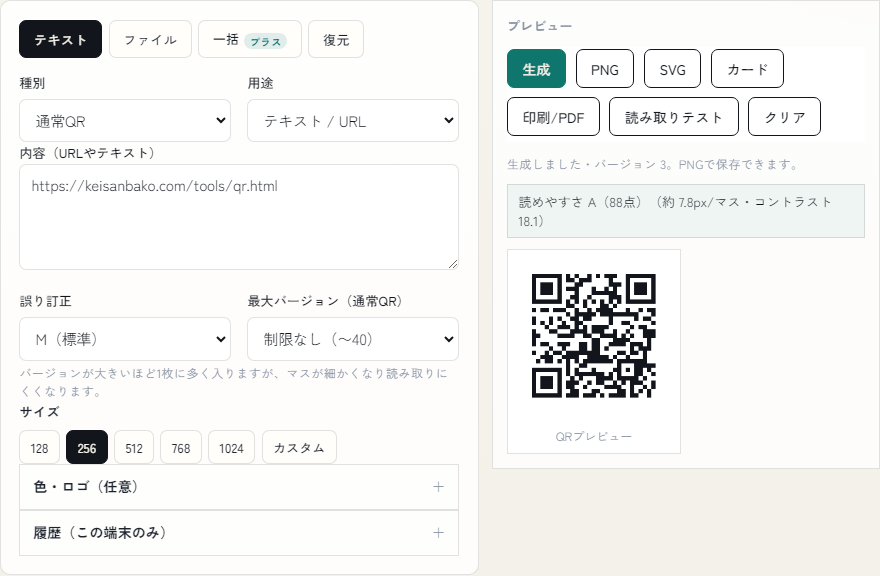Open the 誤り訂正 dropdown showing M（標準）
This screenshot has height=576, width=880.
pos(125,339)
